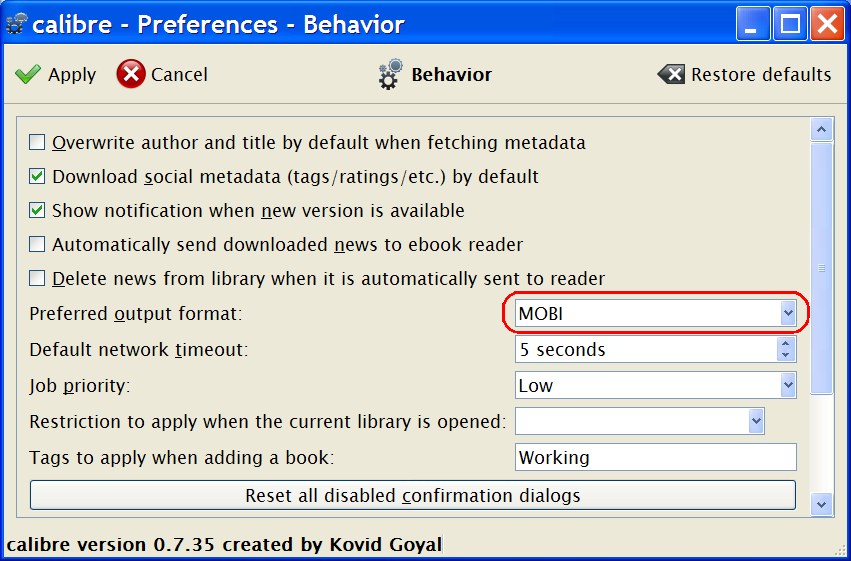Click the Behavior gears icon
The width and height of the screenshot is (851, 561).
(390, 75)
